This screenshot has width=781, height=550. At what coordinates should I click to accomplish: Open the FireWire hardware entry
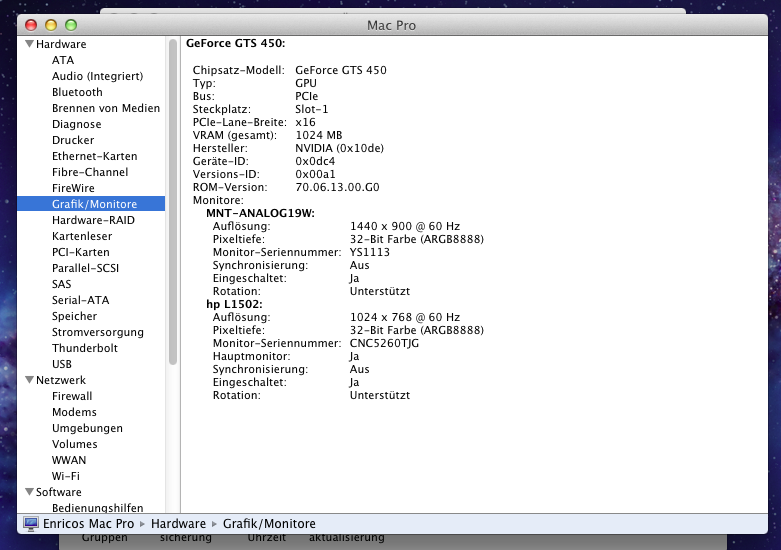[73, 188]
